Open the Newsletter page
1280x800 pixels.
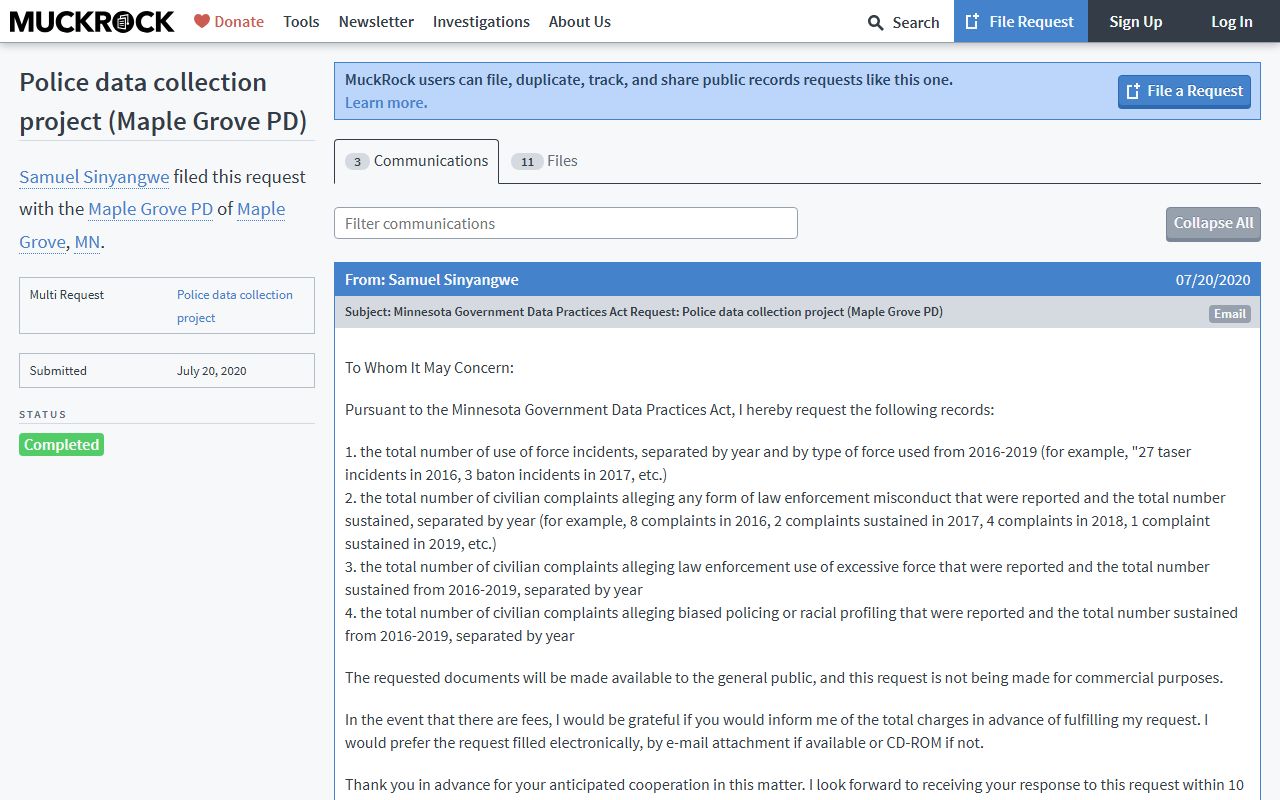click(376, 21)
